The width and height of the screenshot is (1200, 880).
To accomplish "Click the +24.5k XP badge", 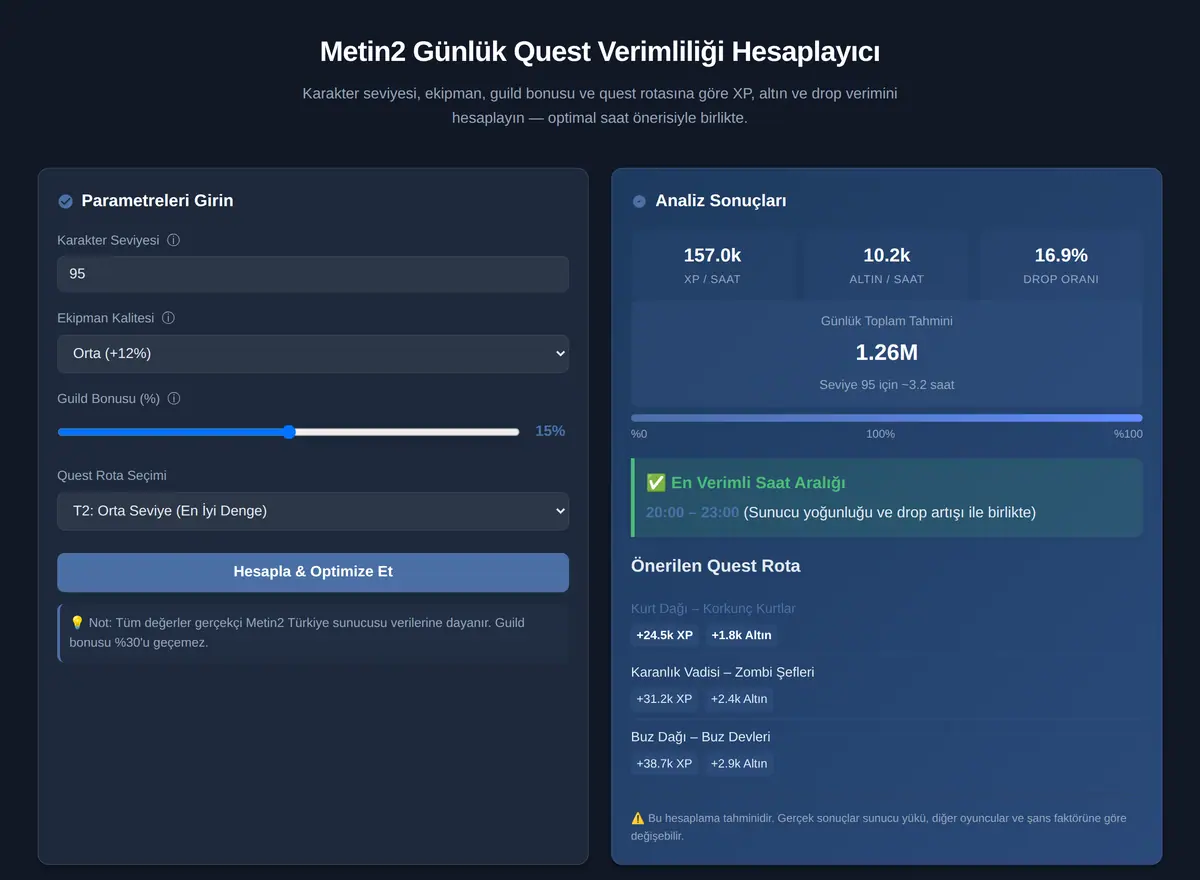I will click(665, 635).
